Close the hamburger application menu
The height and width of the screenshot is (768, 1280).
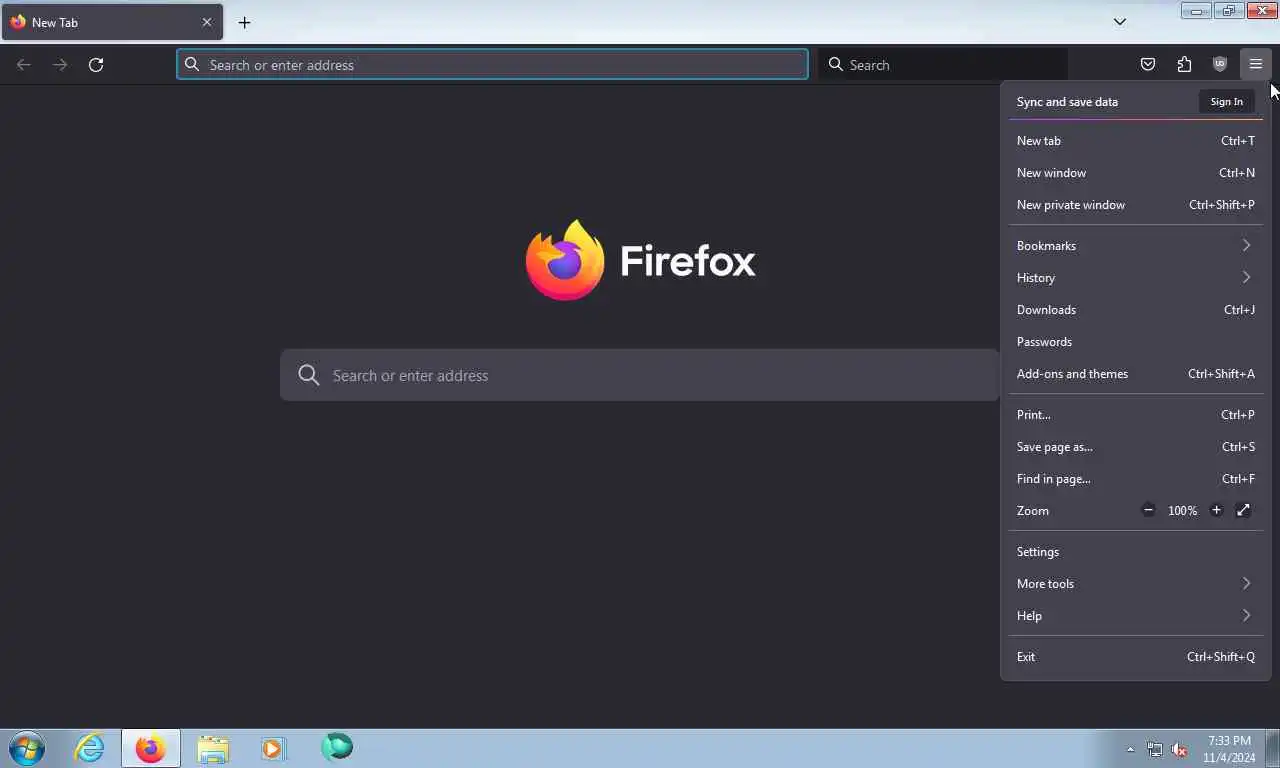coord(1256,65)
